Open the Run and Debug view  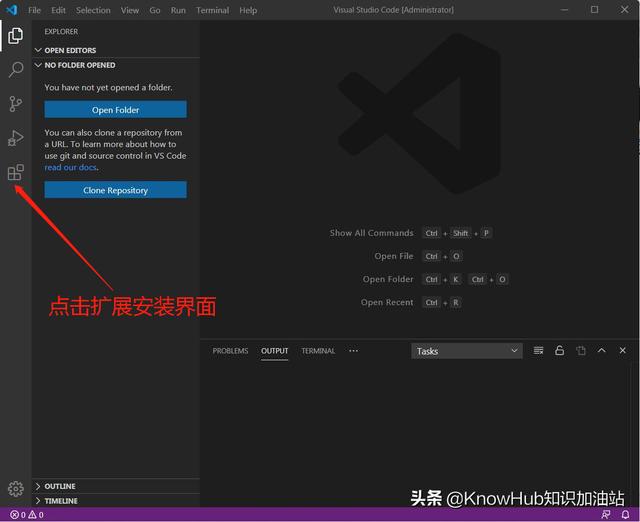(x=16, y=138)
